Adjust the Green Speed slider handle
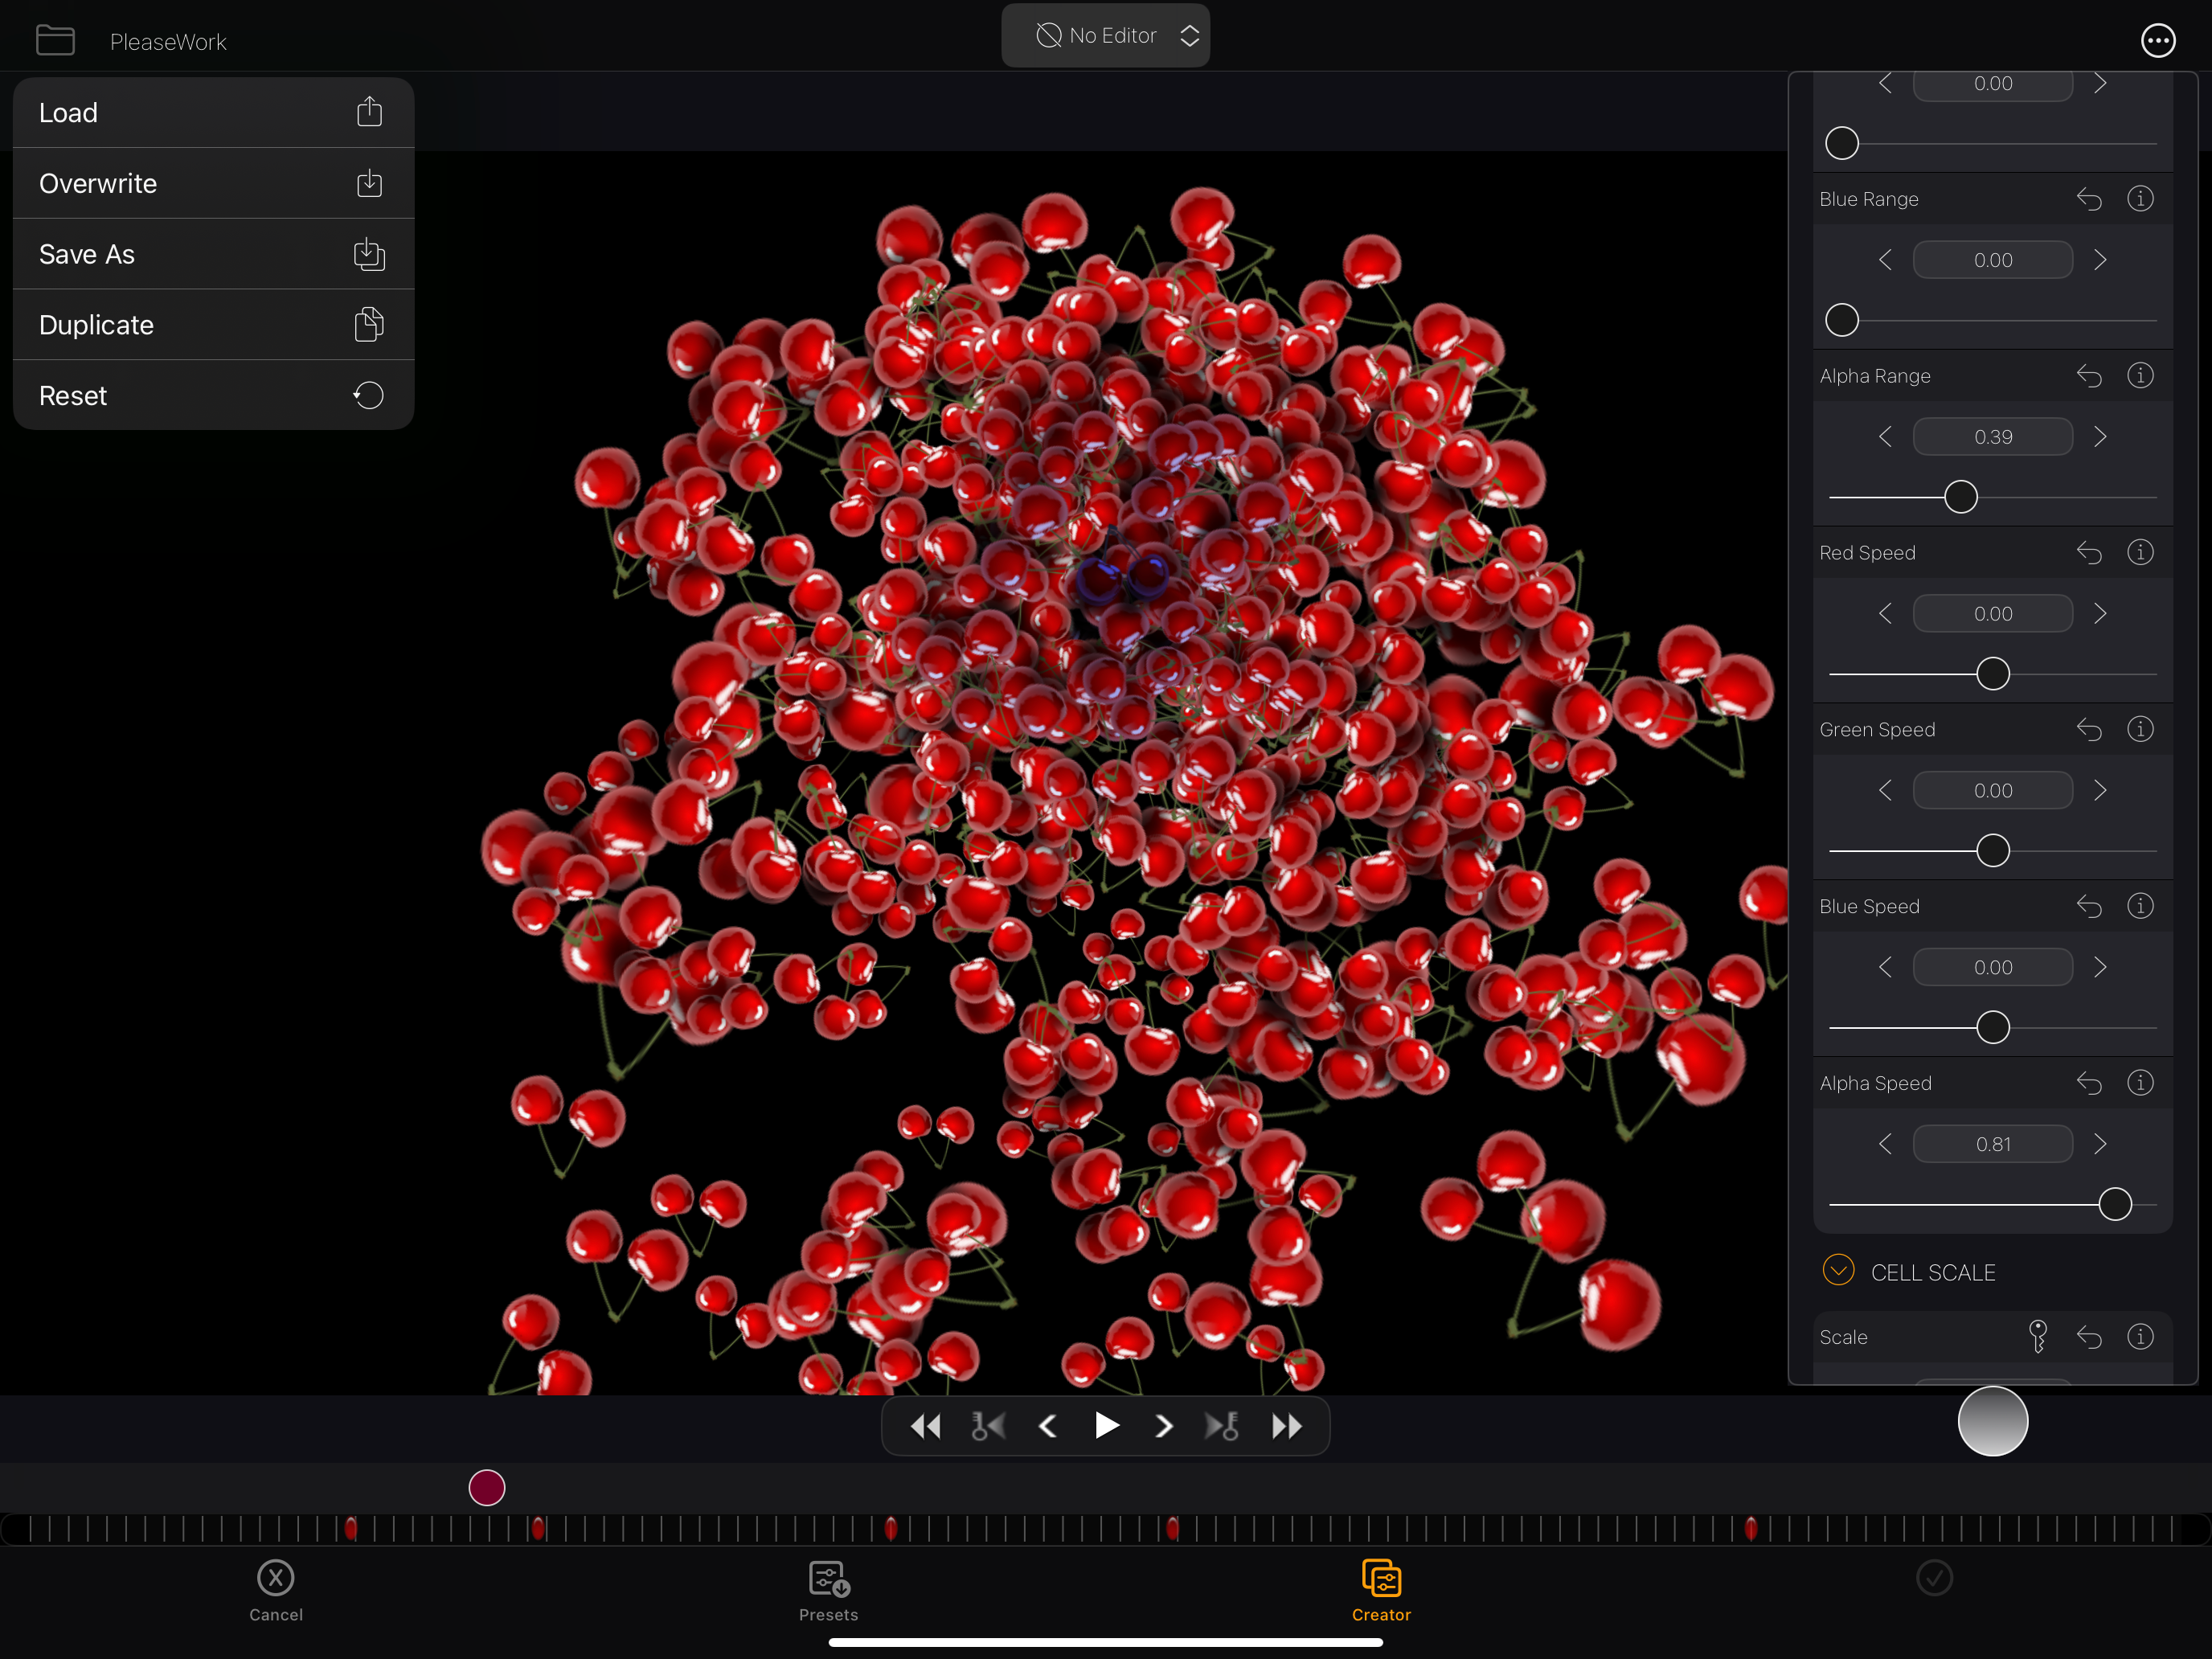2212x1659 pixels. (1993, 851)
